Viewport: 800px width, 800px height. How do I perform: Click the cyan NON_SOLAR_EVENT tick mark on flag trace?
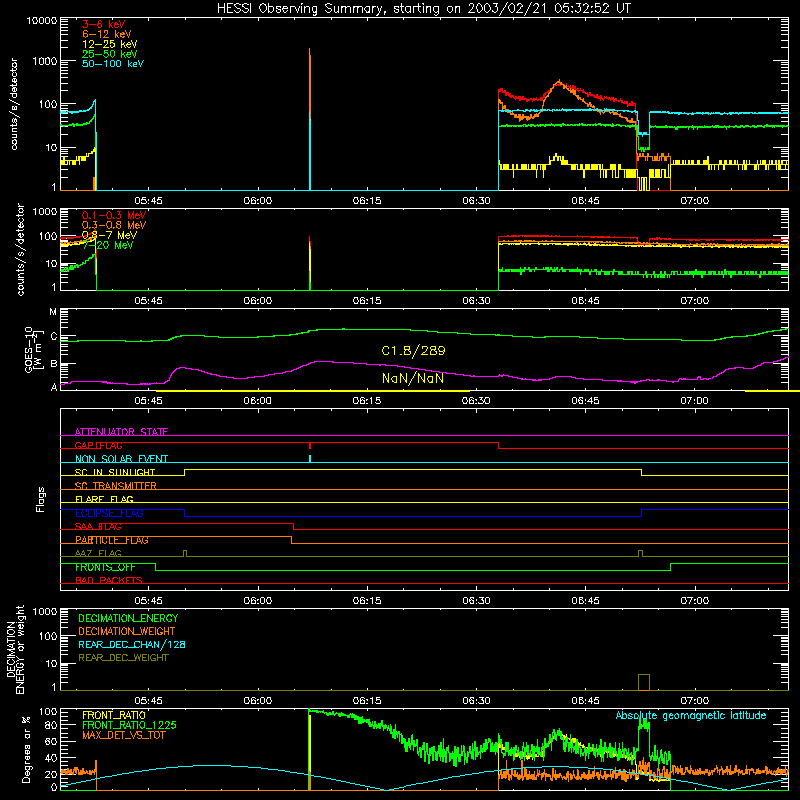point(310,458)
